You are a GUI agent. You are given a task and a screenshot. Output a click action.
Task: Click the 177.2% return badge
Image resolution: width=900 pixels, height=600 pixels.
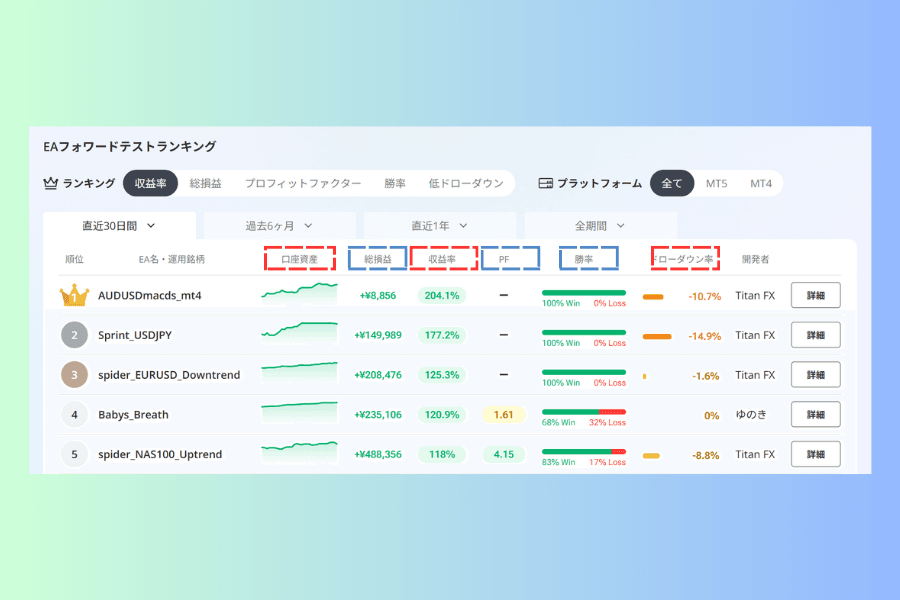(x=442, y=335)
